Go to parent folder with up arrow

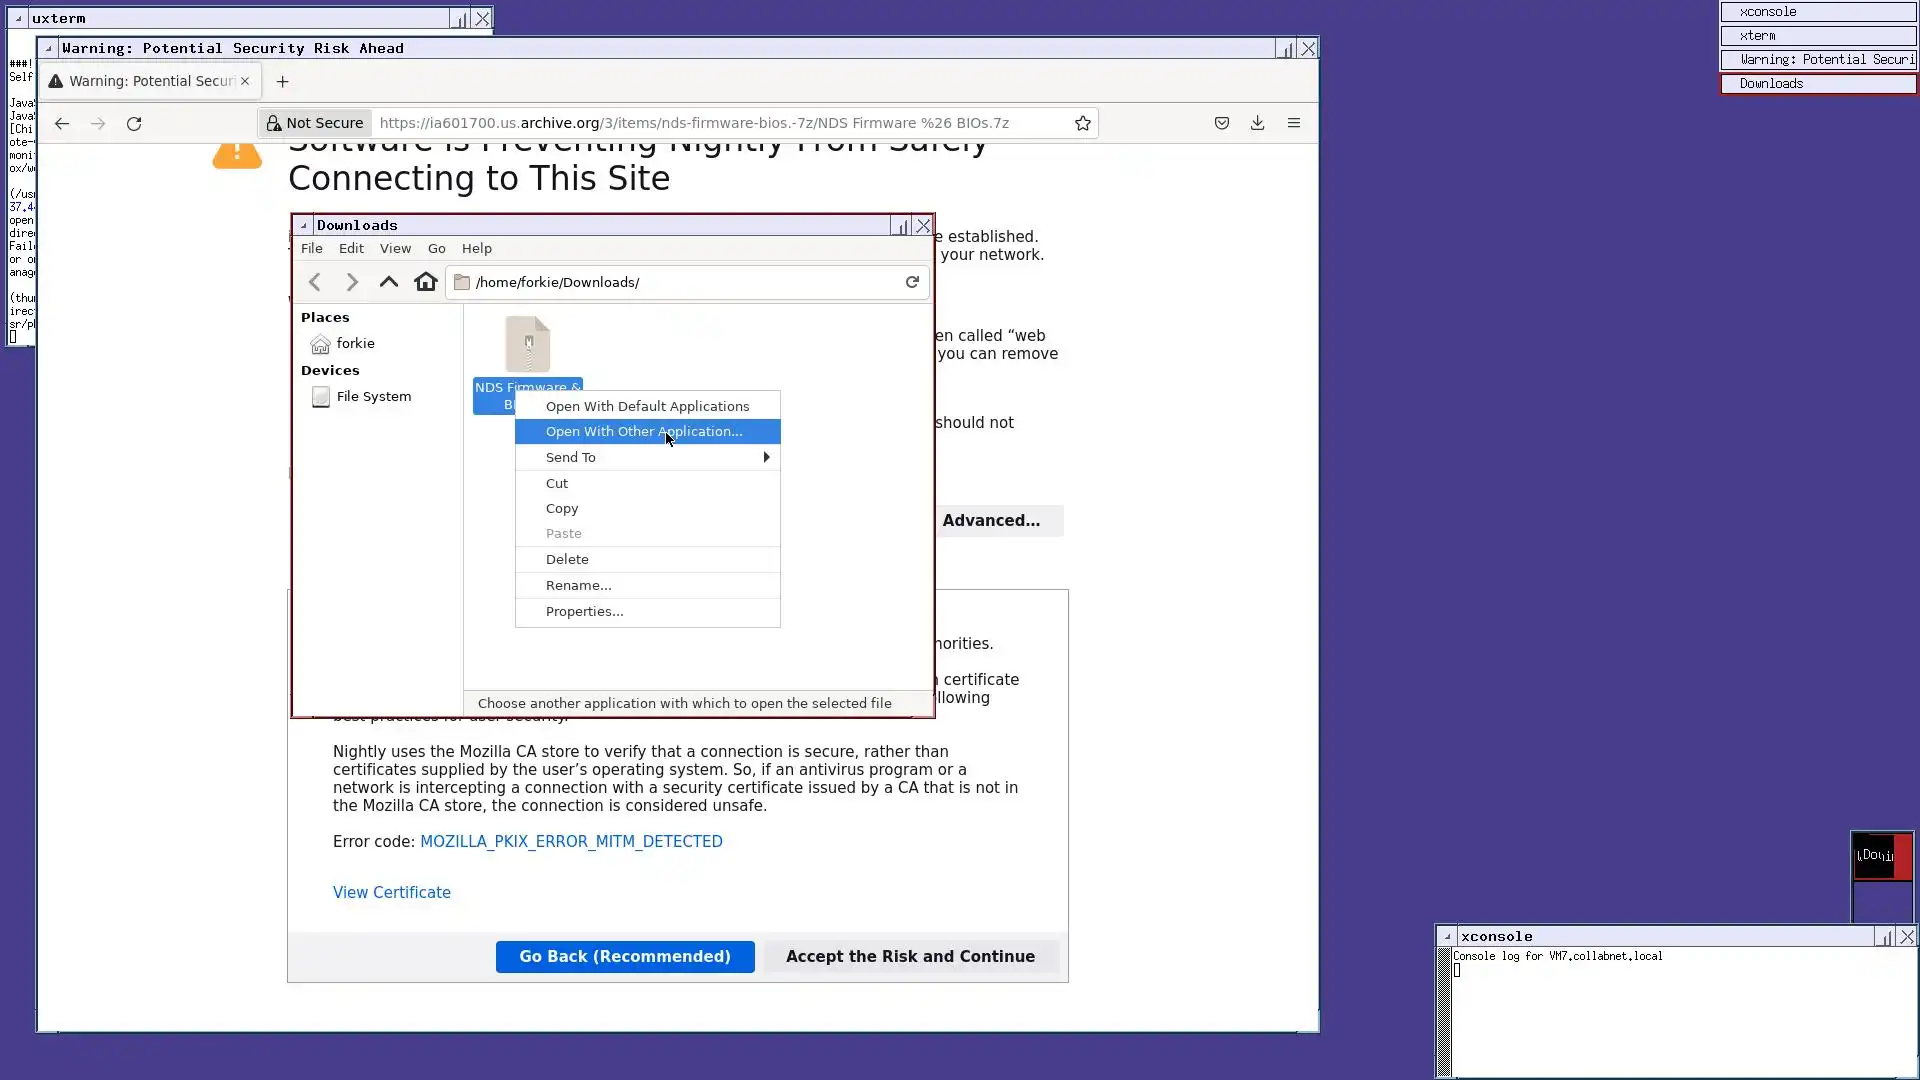[x=389, y=282]
